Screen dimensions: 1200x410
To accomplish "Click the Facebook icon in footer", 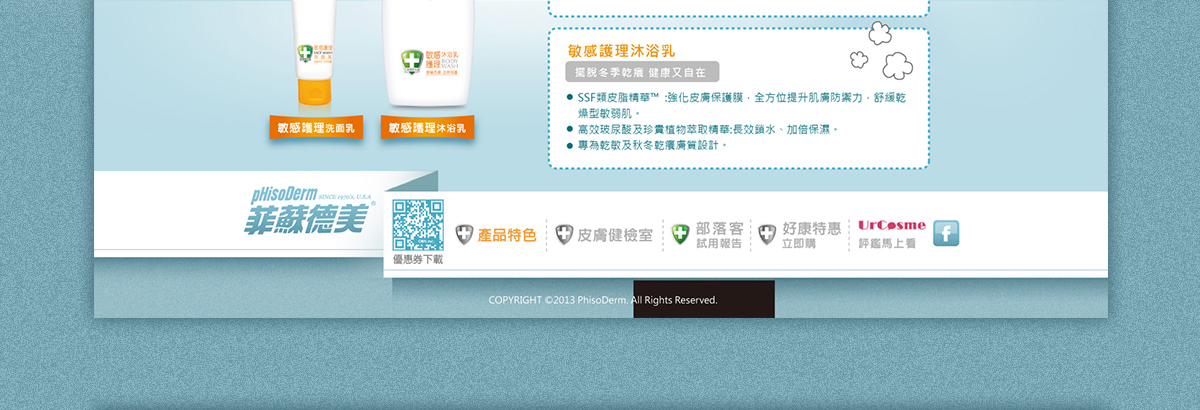I will click(x=946, y=234).
